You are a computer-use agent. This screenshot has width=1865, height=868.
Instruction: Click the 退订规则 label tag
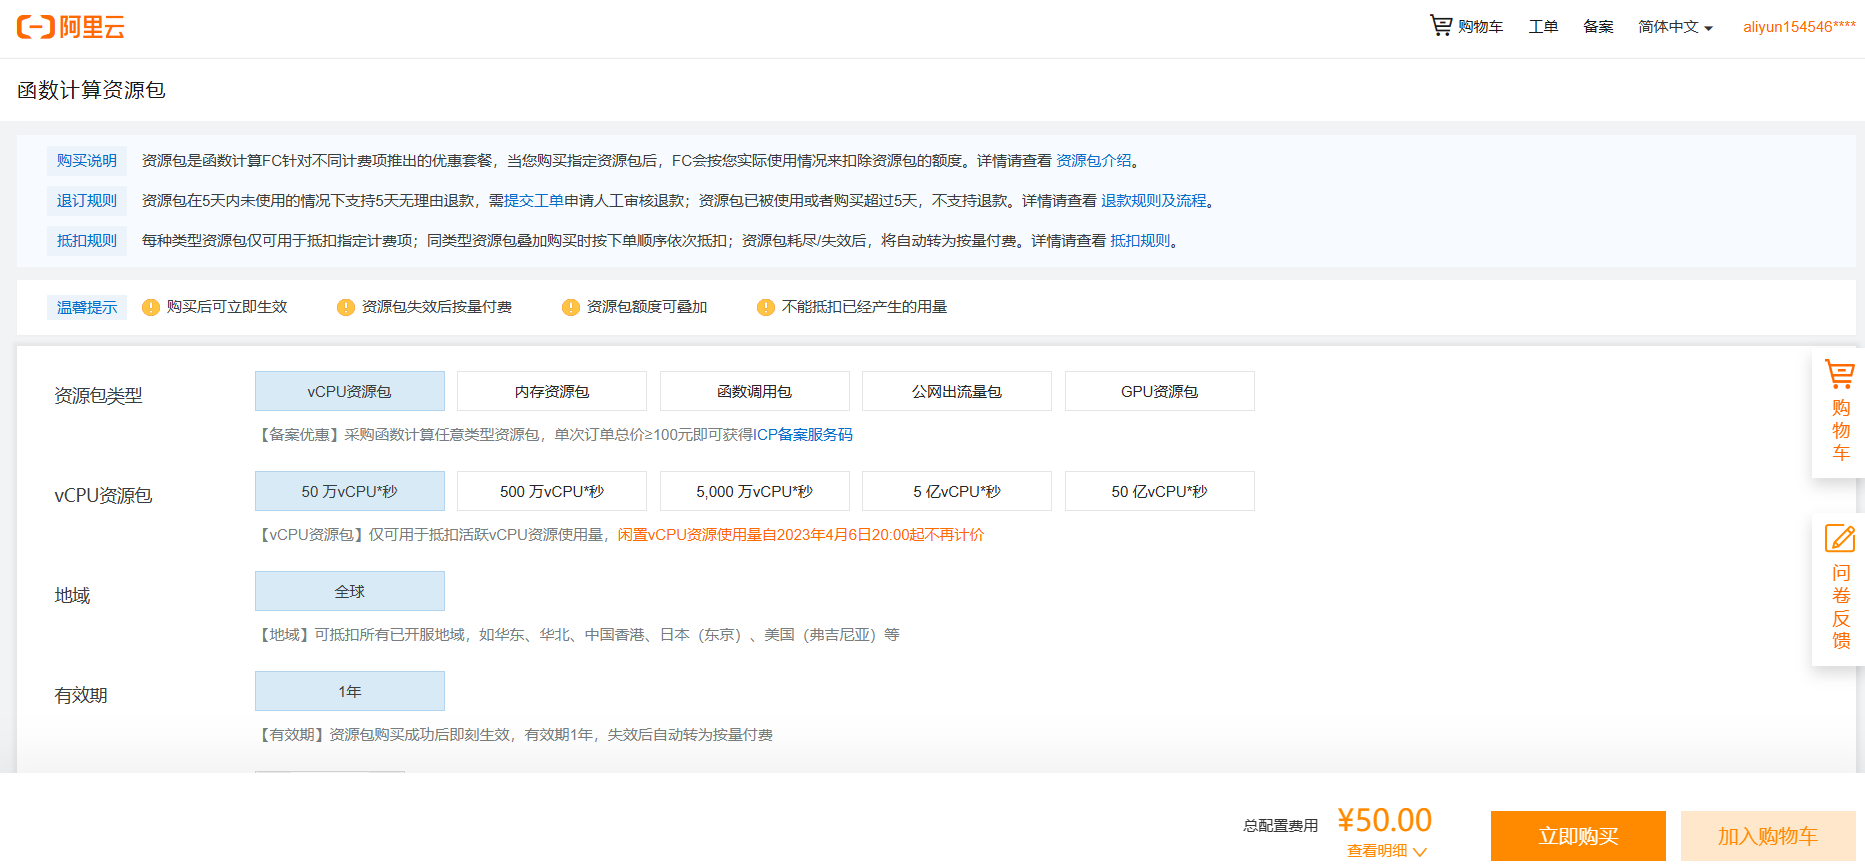pyautogui.click(x=87, y=201)
